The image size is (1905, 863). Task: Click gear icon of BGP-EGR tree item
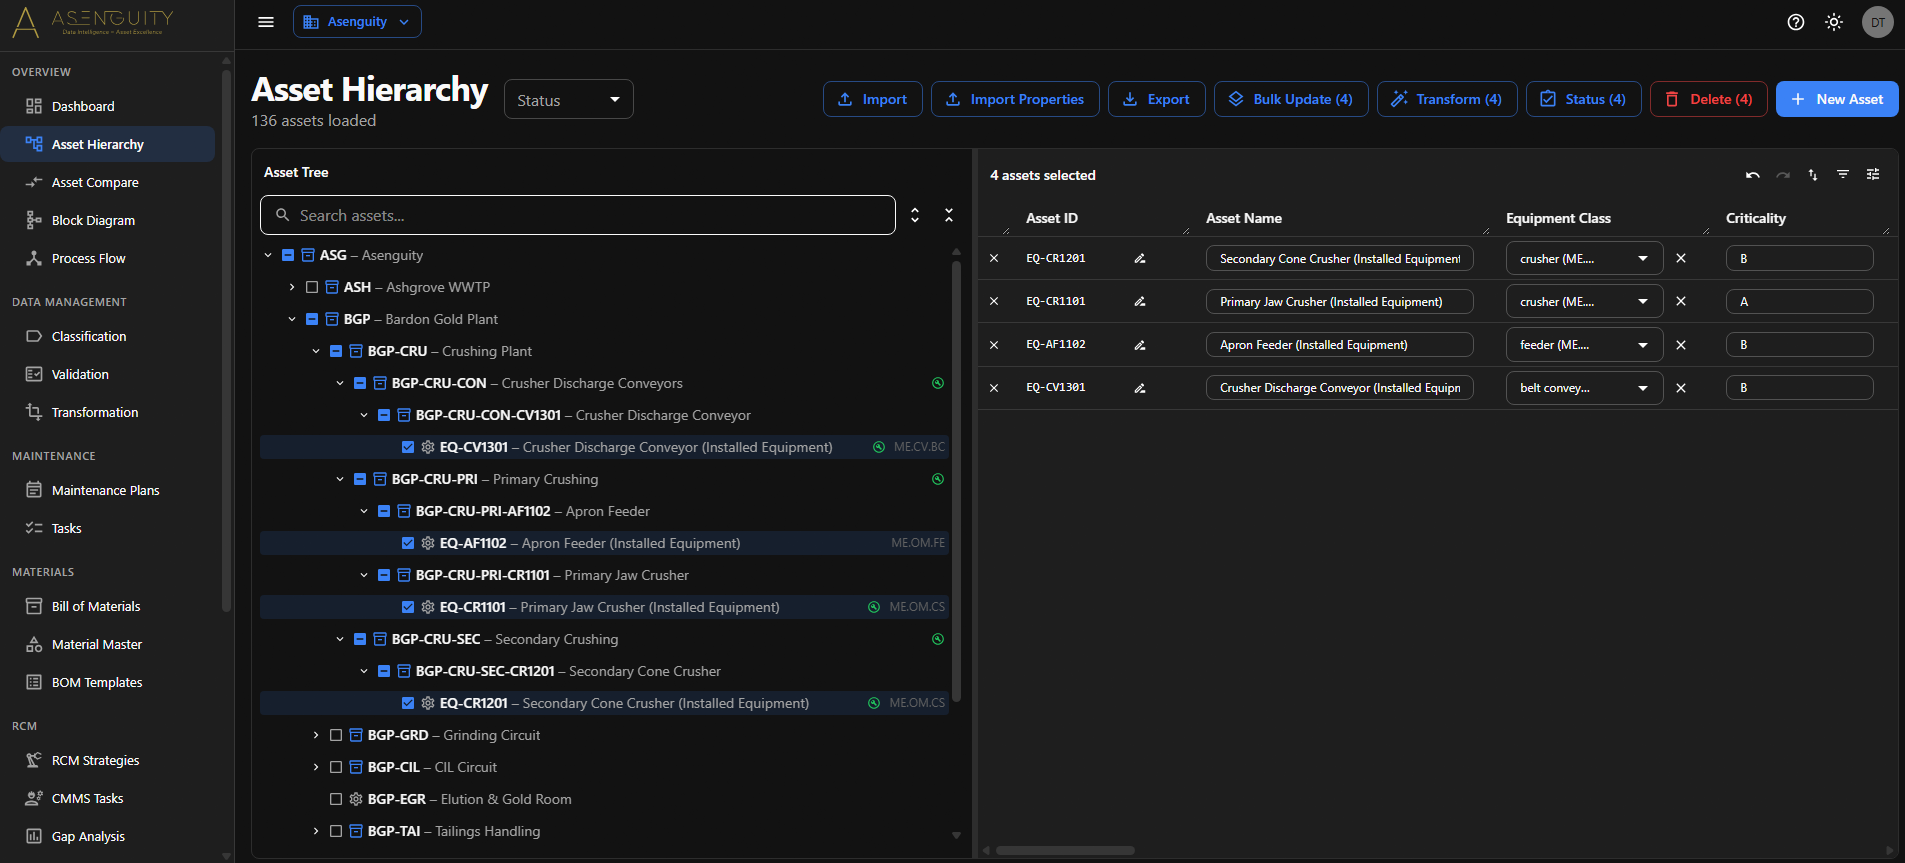(x=356, y=799)
